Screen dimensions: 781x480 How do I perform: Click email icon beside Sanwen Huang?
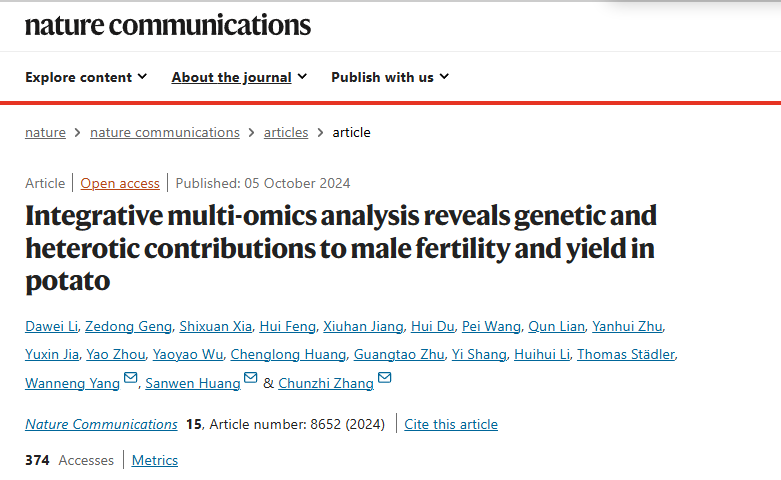251,378
